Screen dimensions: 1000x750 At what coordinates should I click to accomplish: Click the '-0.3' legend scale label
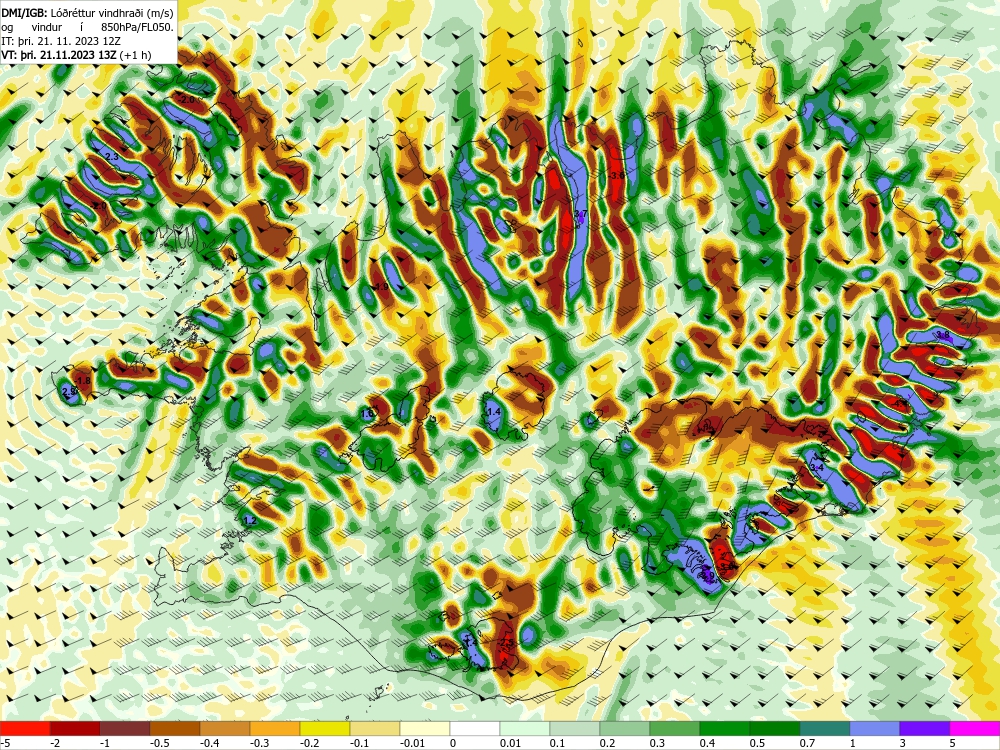(x=258, y=743)
